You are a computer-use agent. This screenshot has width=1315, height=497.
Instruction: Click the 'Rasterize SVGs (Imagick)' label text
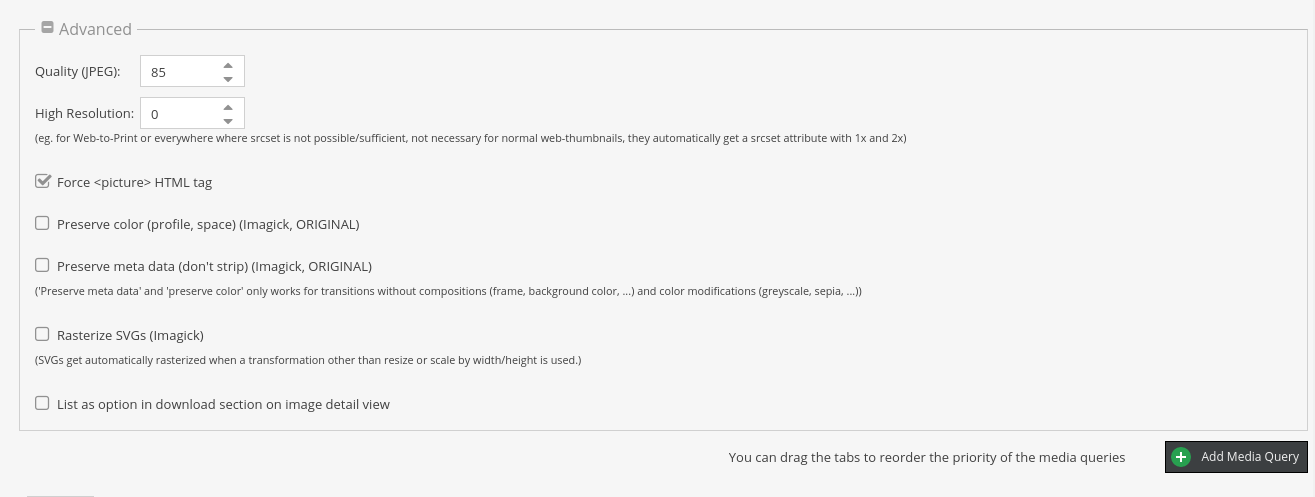coord(130,335)
